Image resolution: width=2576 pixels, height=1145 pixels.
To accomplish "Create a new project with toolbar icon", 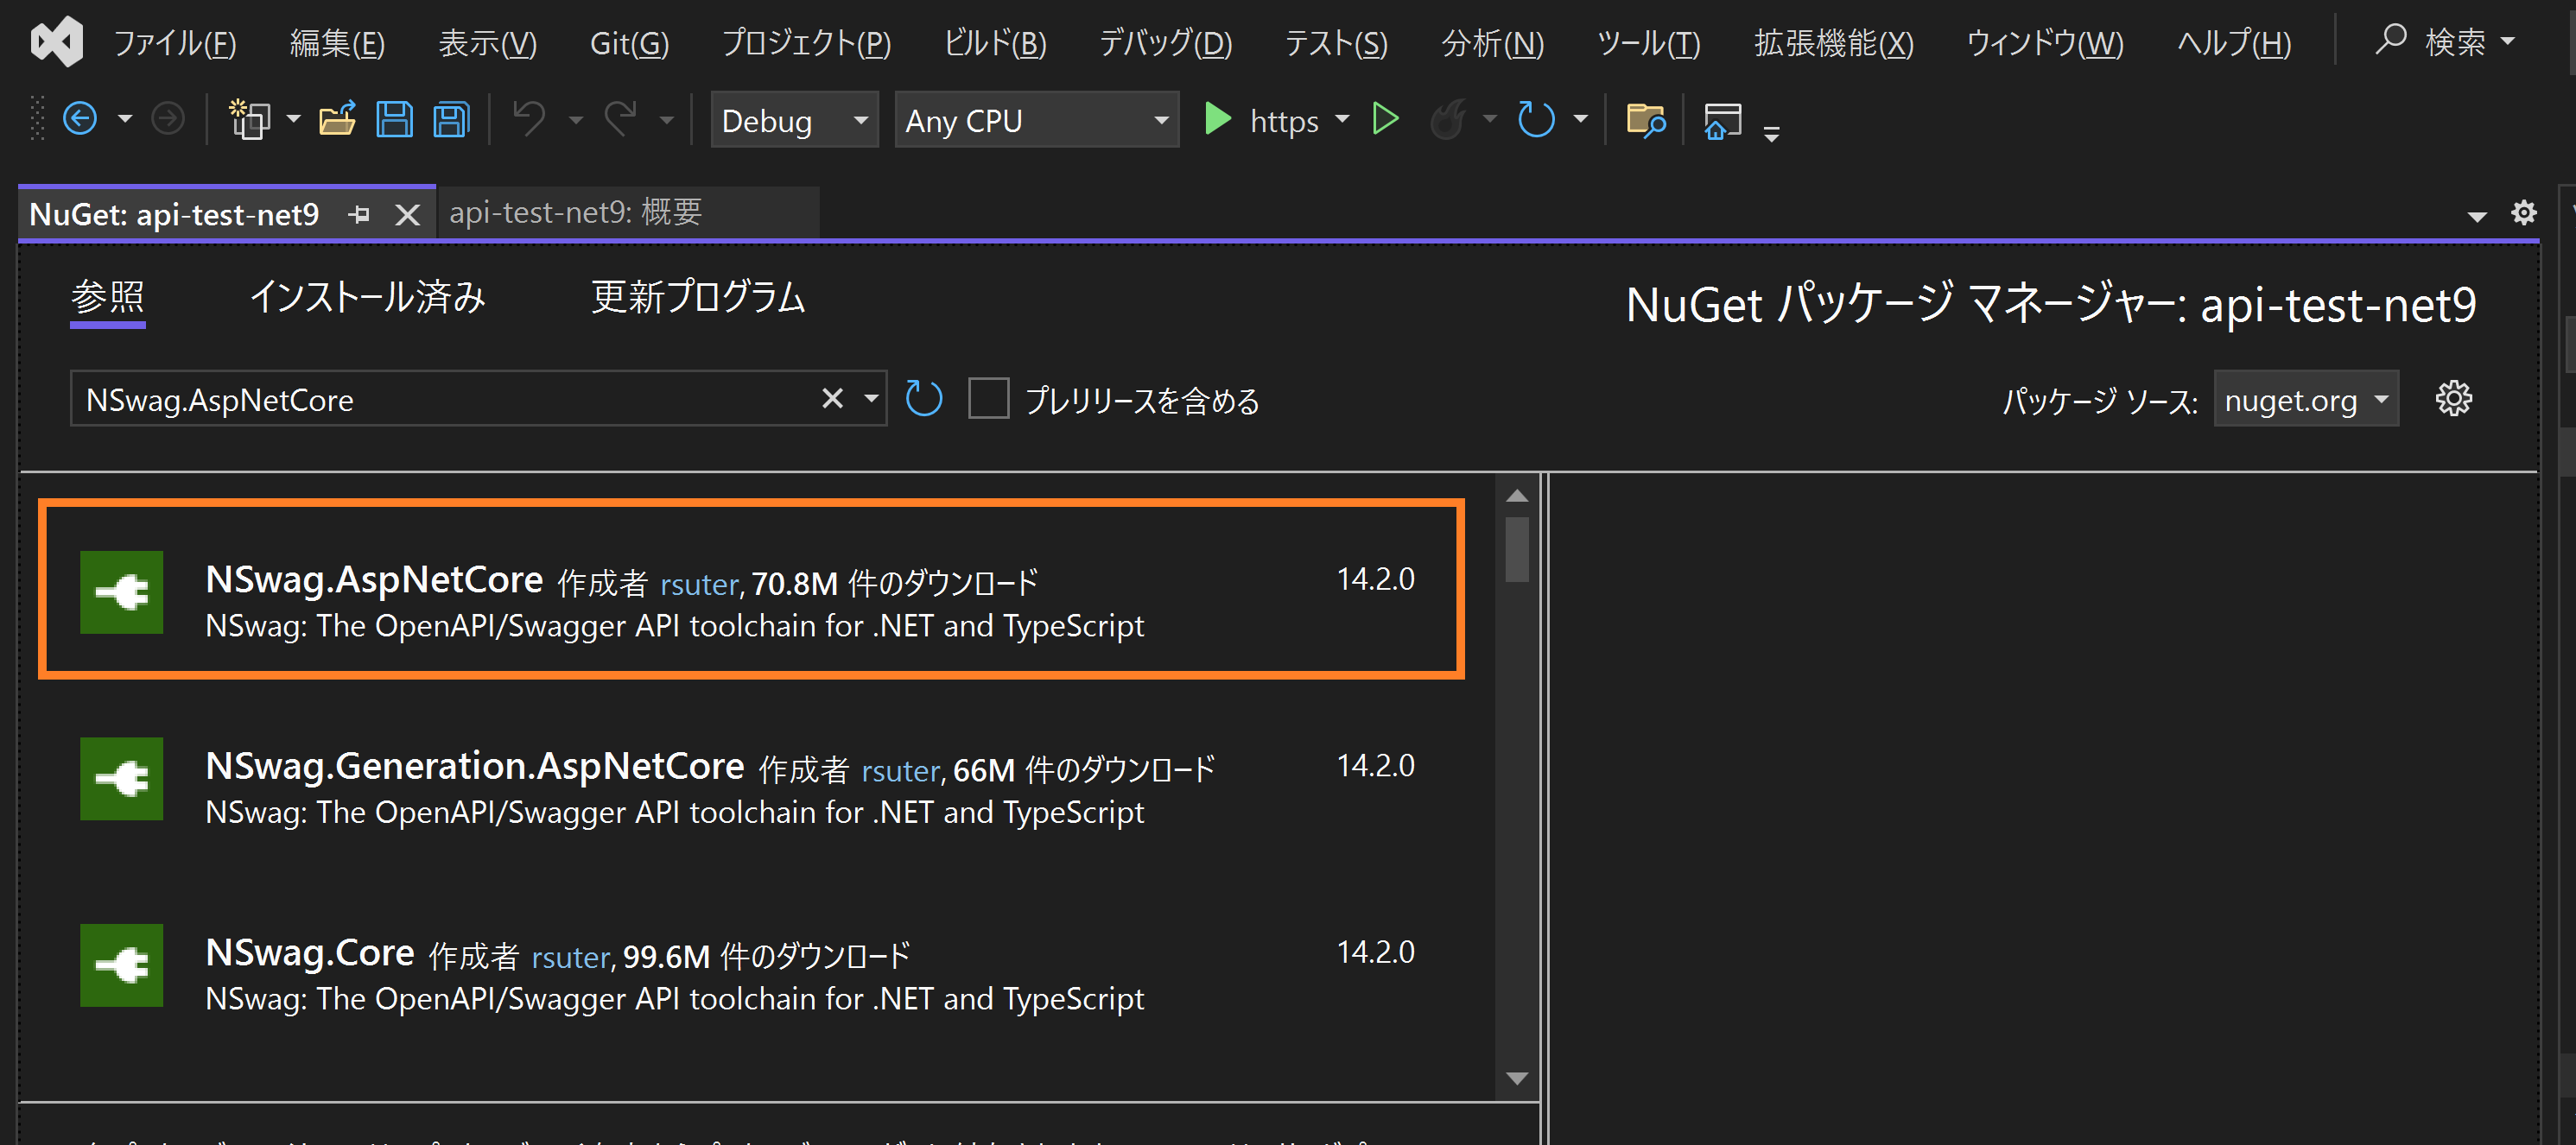I will tap(250, 119).
